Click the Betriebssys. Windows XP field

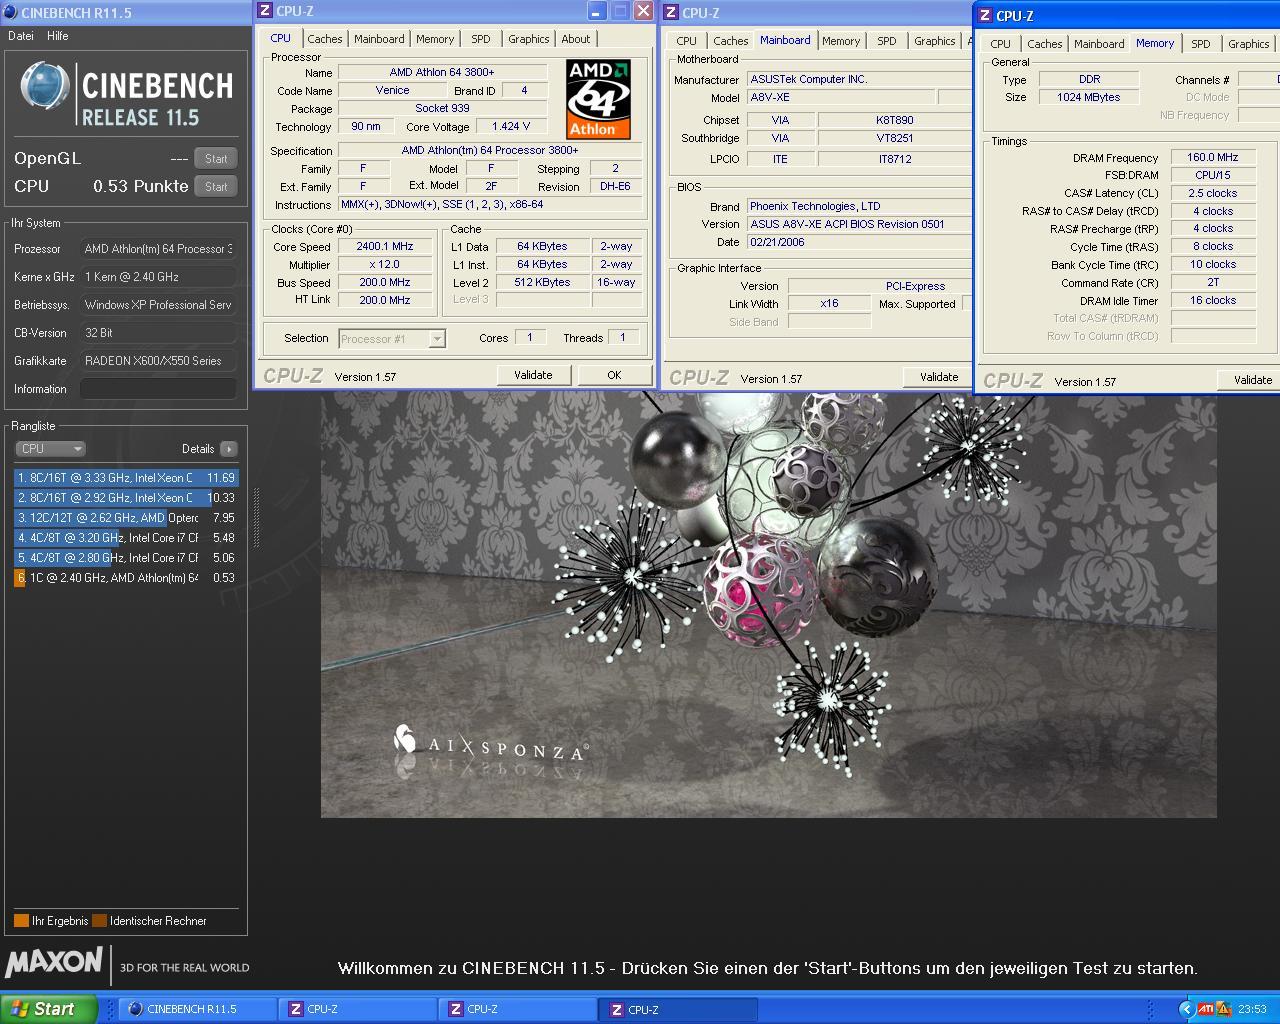[x=158, y=305]
